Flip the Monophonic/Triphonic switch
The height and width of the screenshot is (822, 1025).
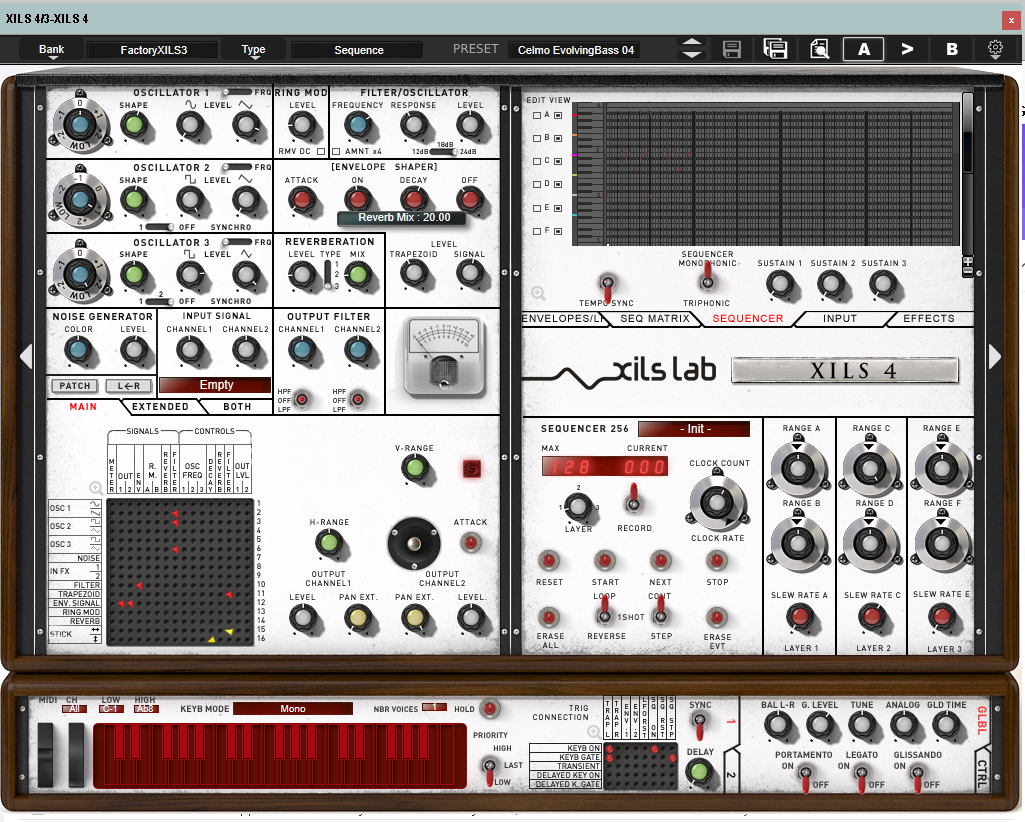(707, 278)
